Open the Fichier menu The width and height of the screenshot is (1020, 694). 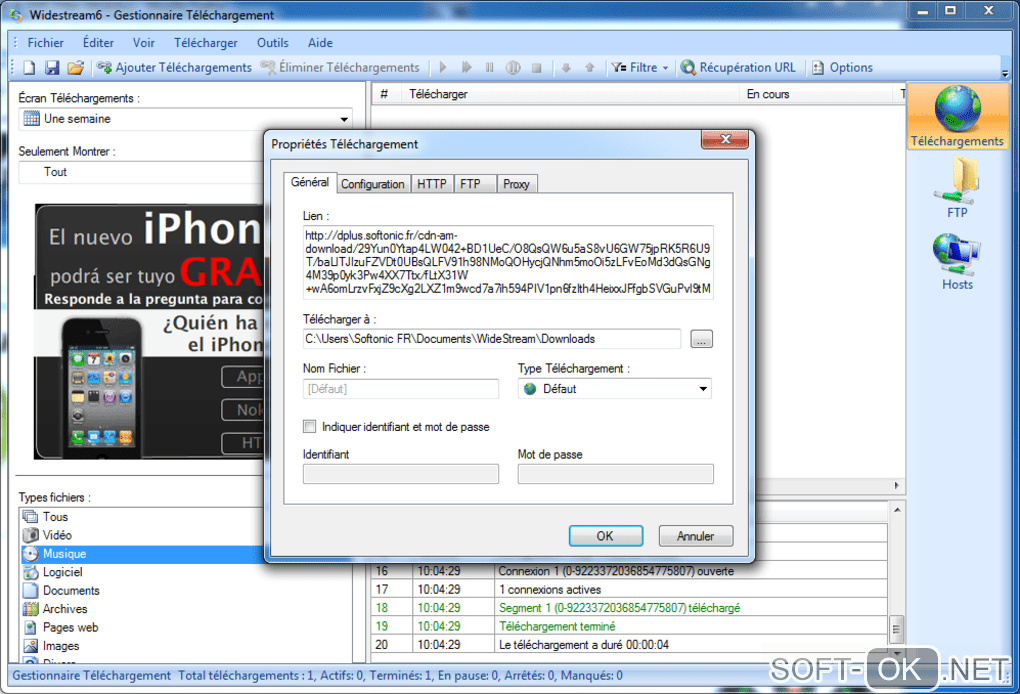click(46, 43)
